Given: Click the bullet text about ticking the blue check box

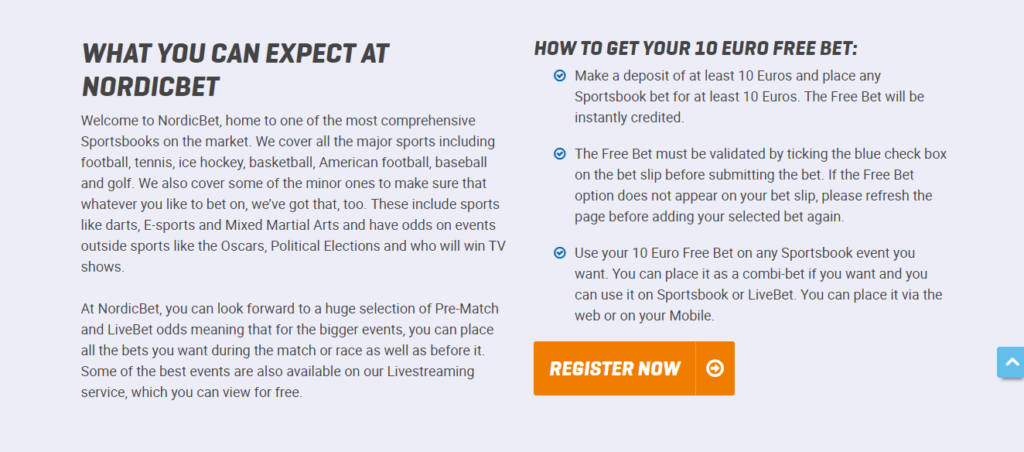Looking at the screenshot, I should click(x=761, y=186).
